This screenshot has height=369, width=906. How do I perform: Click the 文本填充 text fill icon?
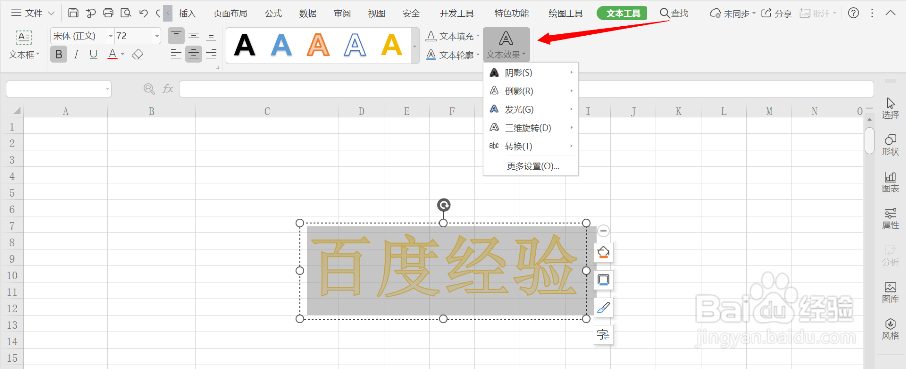[431, 36]
